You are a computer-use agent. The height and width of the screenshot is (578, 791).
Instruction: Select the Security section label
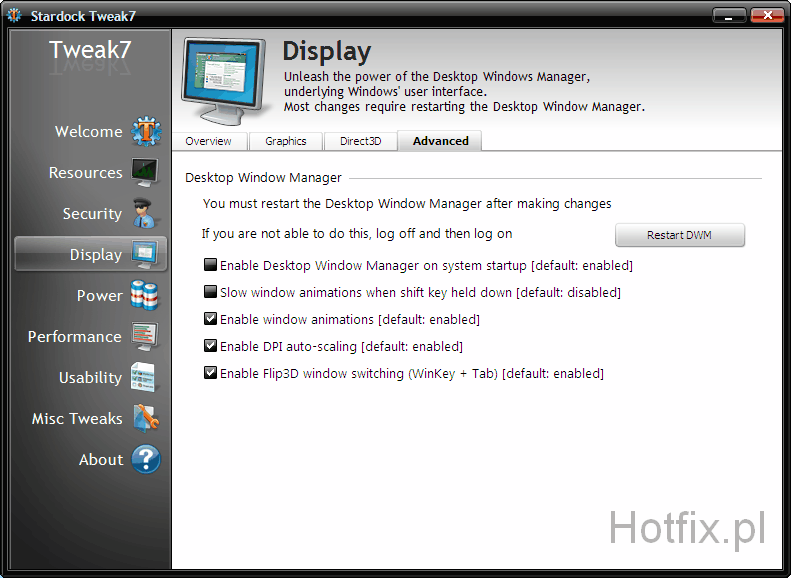pyautogui.click(x=92, y=214)
